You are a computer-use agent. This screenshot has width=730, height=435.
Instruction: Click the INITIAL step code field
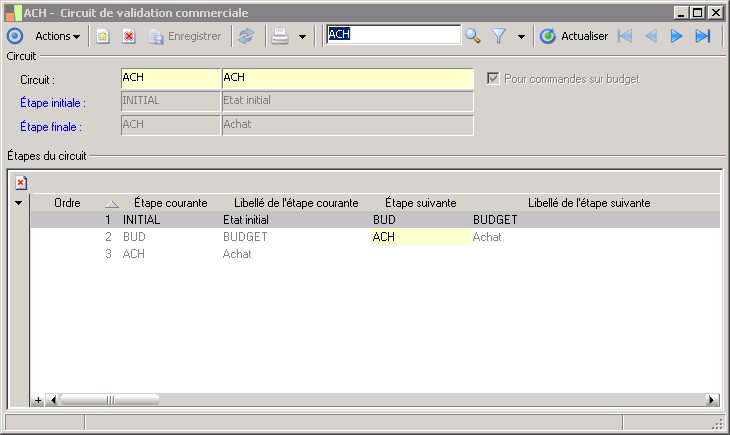click(x=170, y=101)
